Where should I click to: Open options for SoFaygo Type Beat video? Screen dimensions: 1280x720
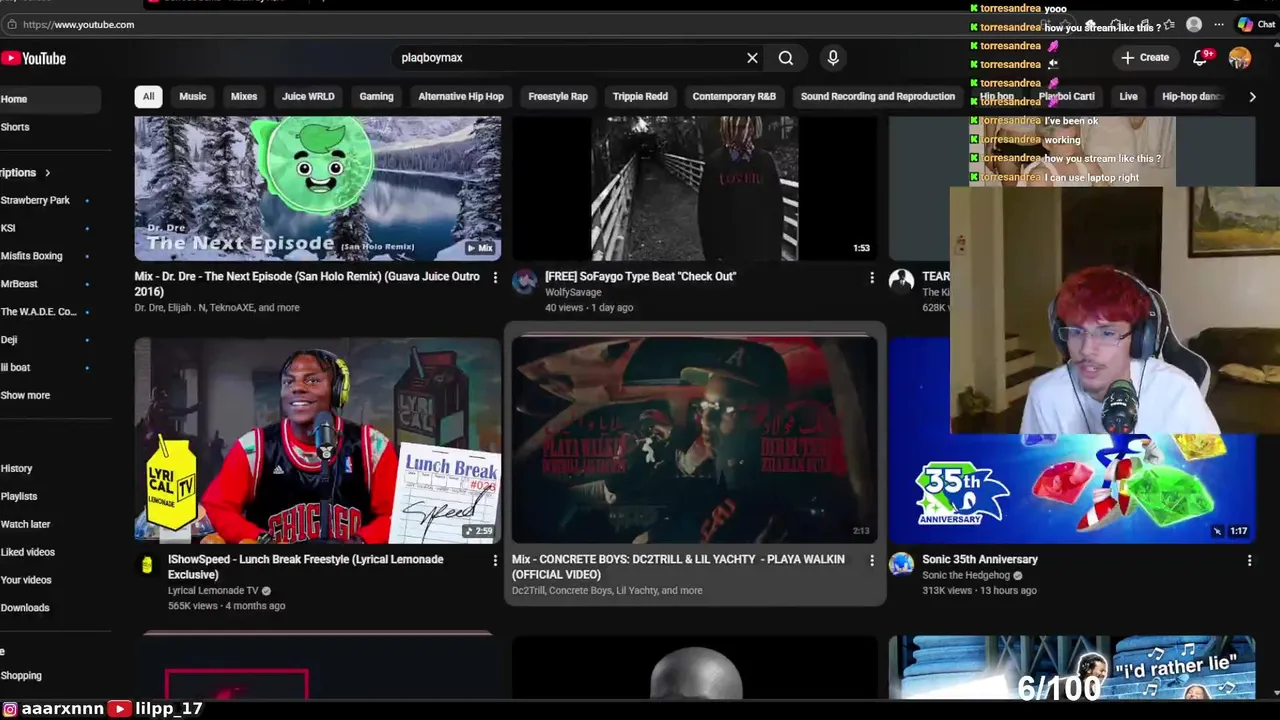[x=872, y=277]
